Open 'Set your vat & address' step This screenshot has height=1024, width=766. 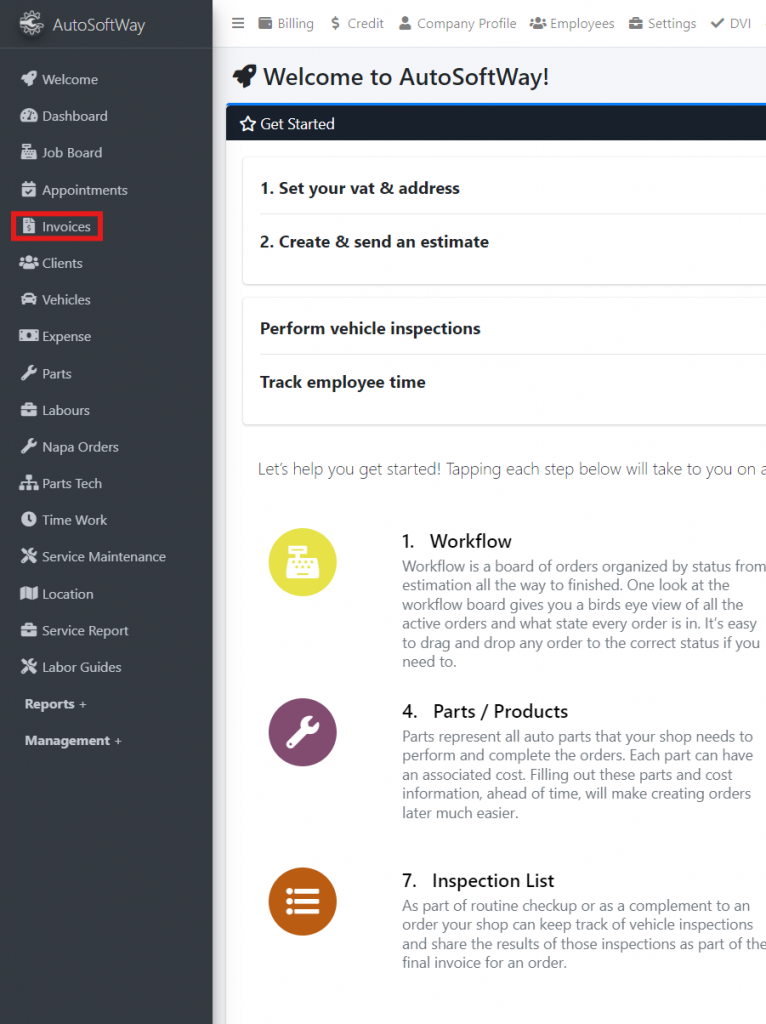pos(360,188)
